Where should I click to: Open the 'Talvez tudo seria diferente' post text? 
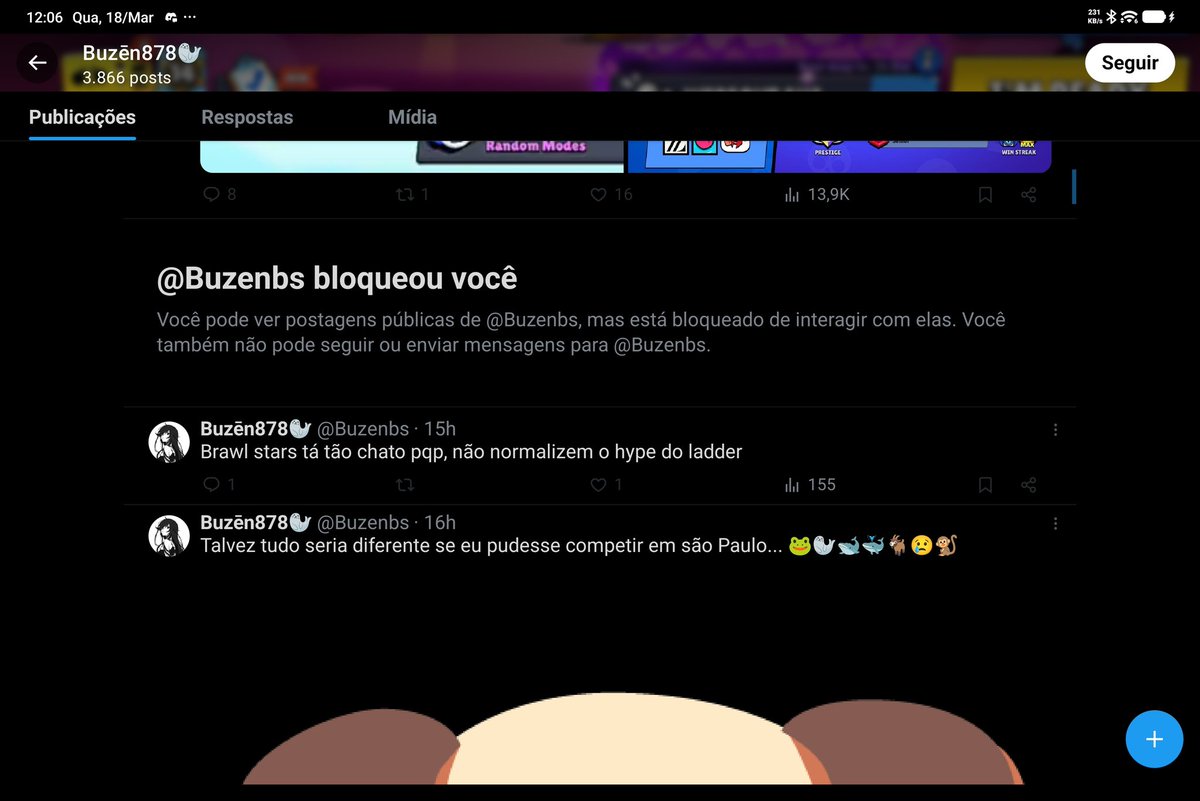579,546
